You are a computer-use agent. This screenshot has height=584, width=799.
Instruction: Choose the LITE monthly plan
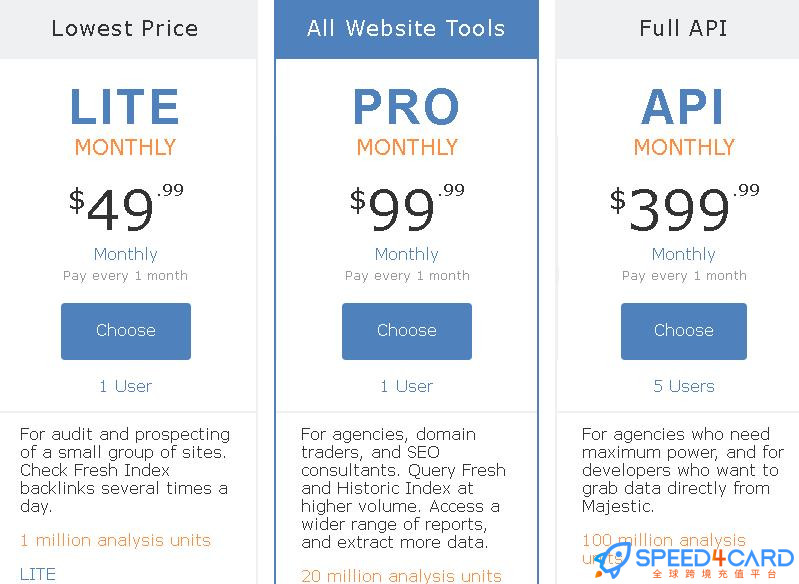(126, 331)
